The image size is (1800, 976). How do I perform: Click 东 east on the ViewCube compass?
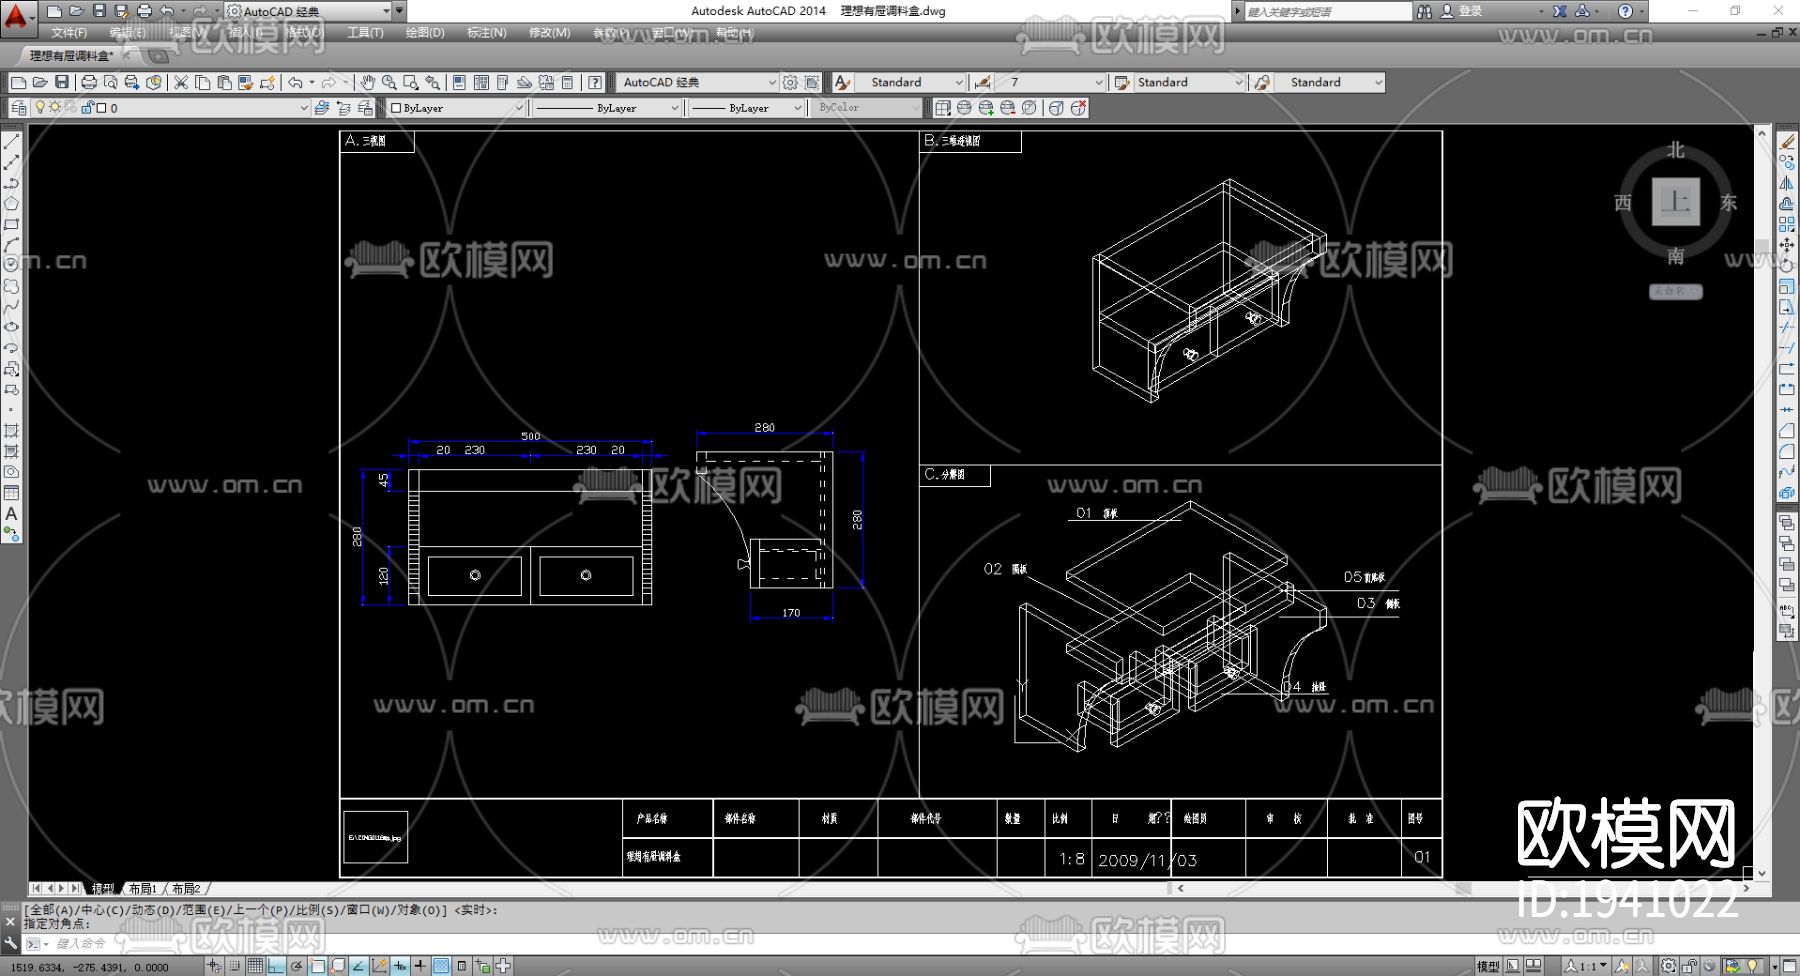tap(1728, 202)
